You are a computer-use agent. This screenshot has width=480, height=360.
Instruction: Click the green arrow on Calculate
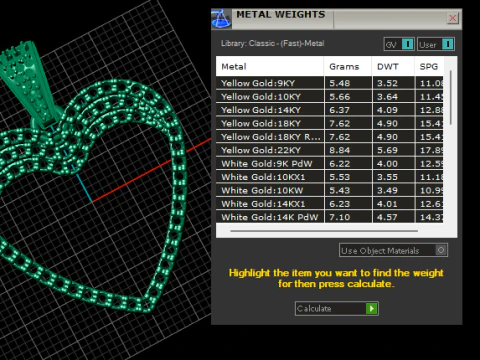[x=371, y=309]
